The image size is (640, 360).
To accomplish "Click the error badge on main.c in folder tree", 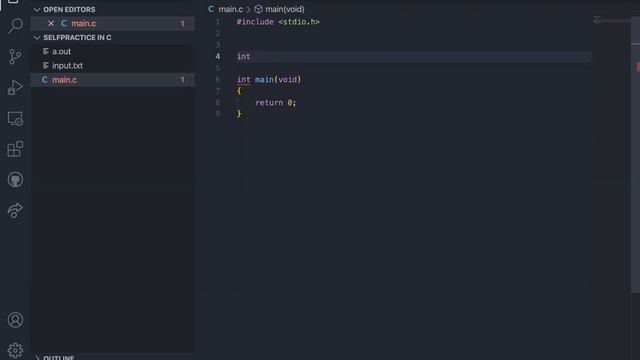I will click(x=182, y=80).
